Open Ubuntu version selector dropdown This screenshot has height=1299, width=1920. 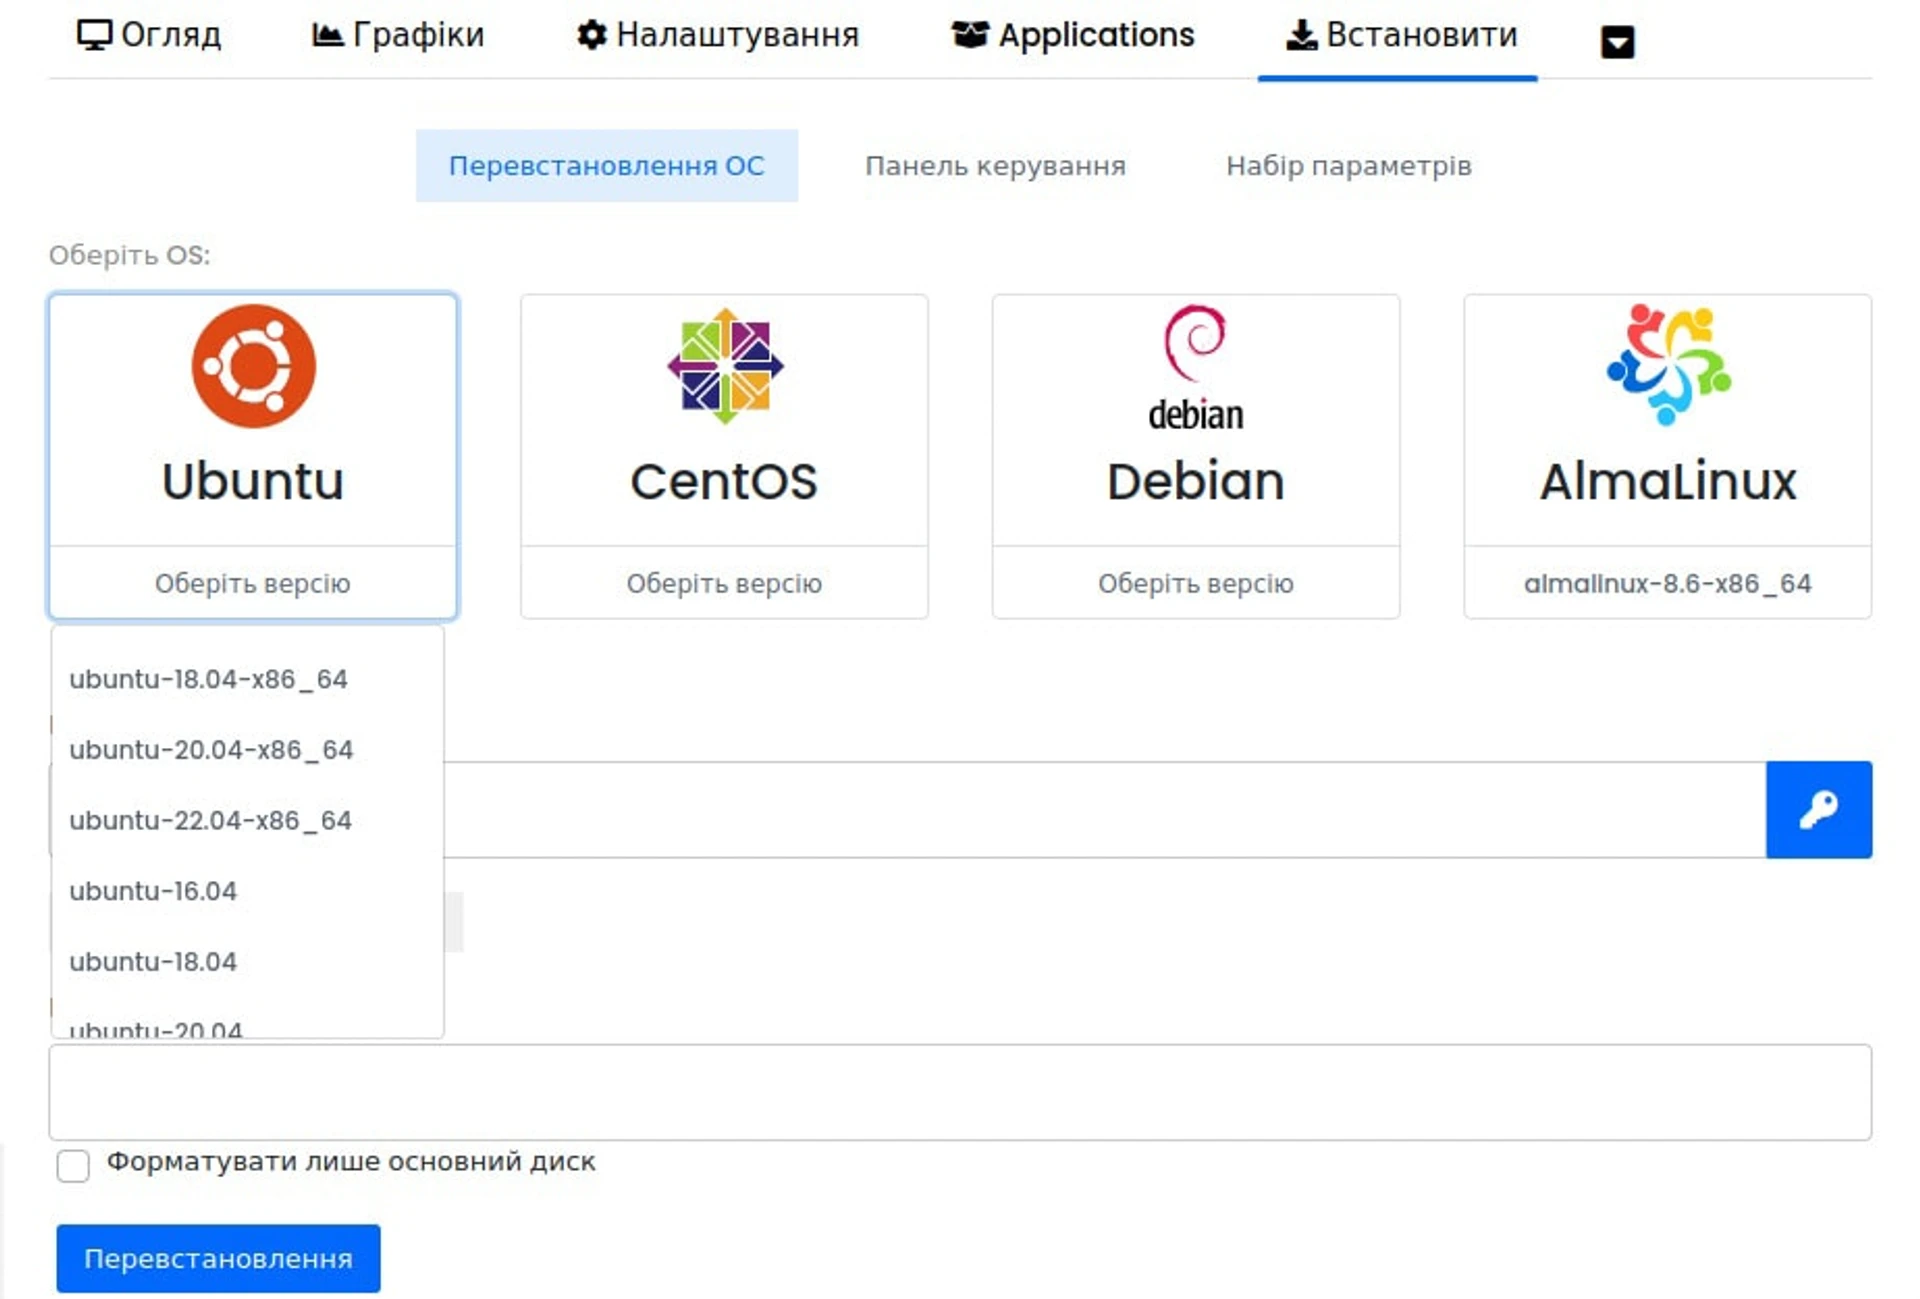click(253, 583)
